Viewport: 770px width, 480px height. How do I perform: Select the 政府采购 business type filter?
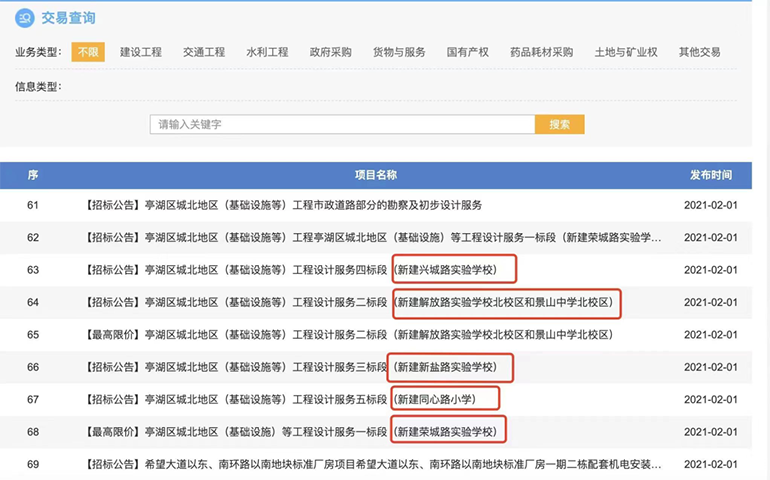330,52
